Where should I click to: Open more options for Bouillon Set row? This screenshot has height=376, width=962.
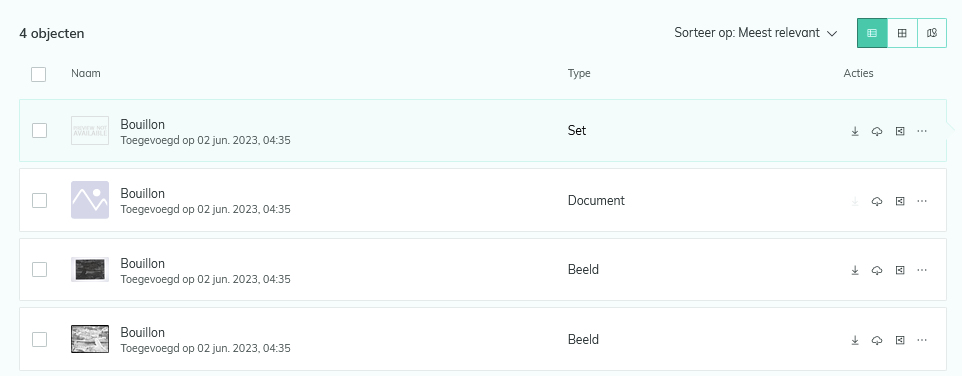coord(922,131)
